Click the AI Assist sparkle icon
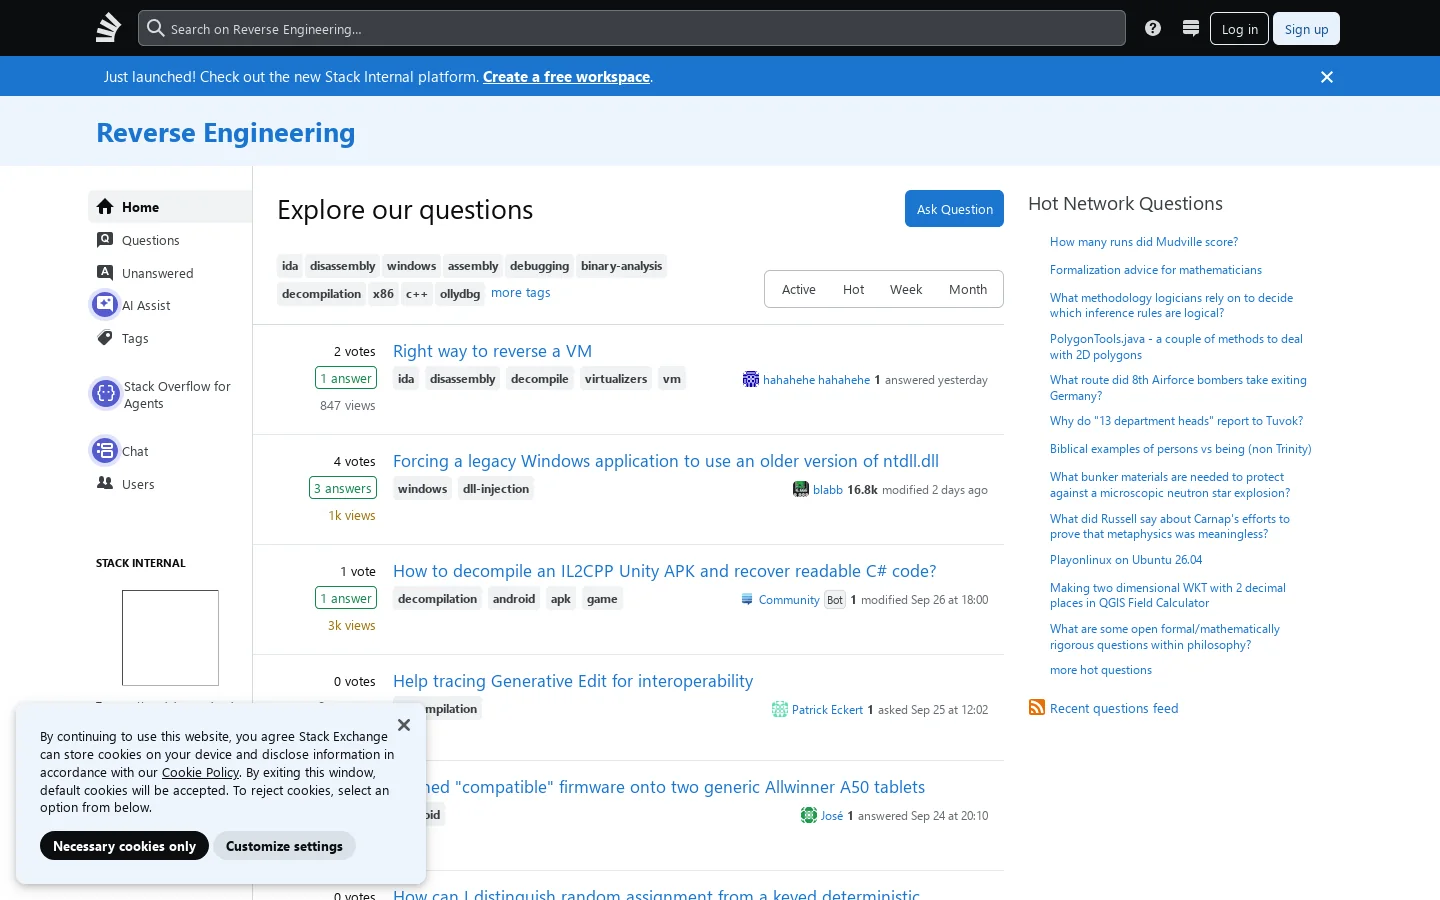1440x900 pixels. point(105,304)
